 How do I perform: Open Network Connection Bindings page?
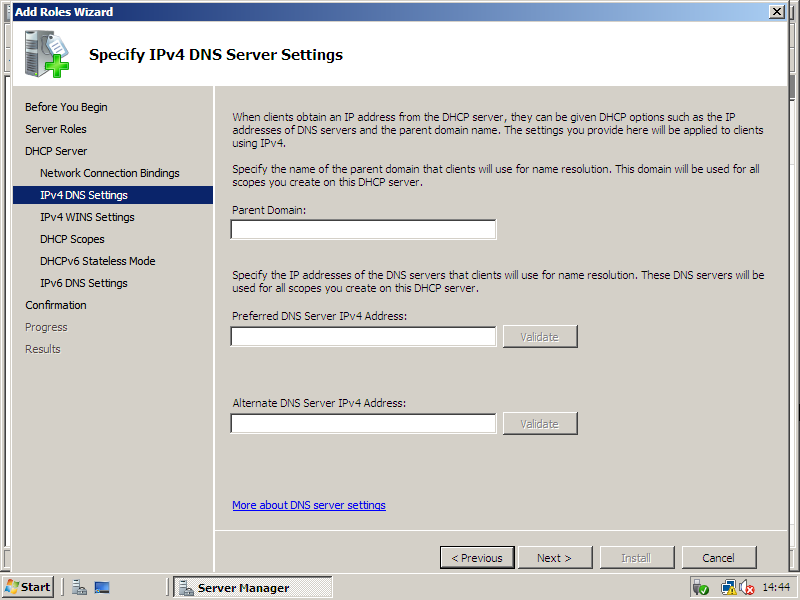[x=110, y=173]
